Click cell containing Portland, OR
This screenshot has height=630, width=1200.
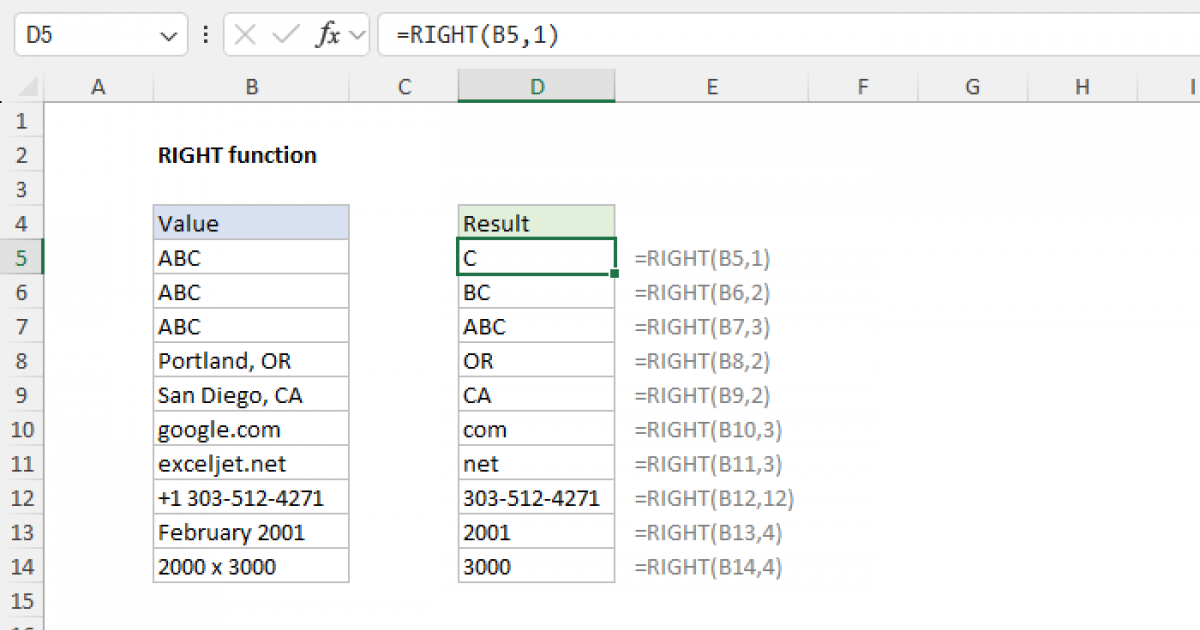[251, 361]
